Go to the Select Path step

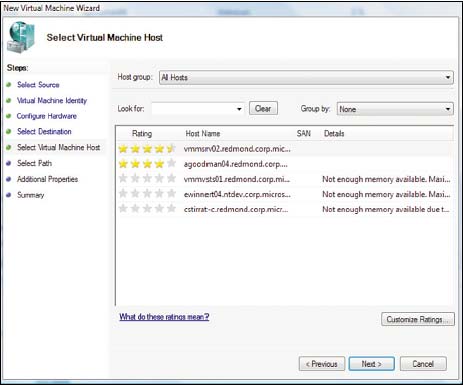point(34,163)
